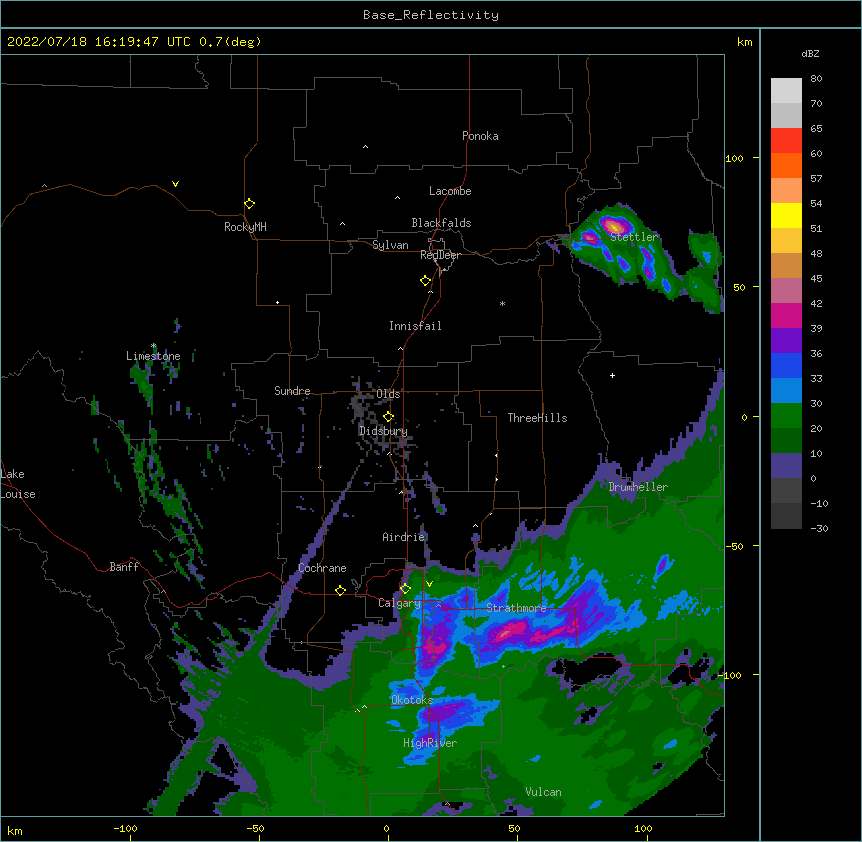Click the HighRiver label
Viewport: 862px width, 842px height.
click(x=430, y=743)
